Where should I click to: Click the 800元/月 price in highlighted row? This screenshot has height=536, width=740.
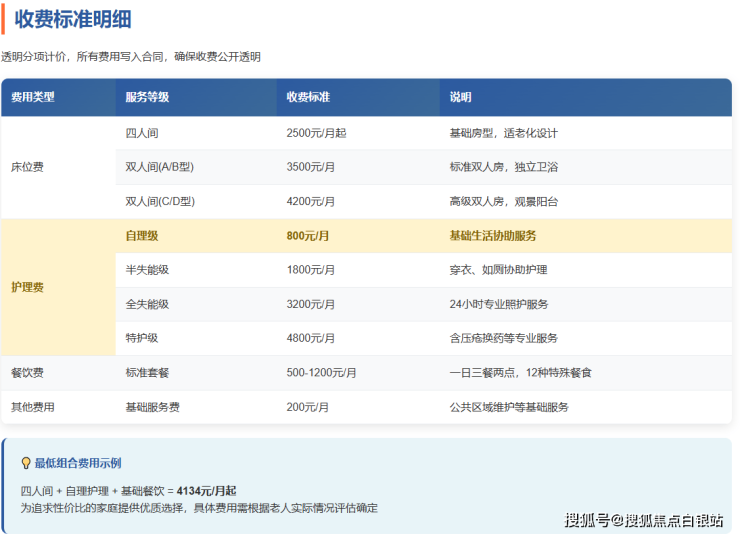(308, 236)
